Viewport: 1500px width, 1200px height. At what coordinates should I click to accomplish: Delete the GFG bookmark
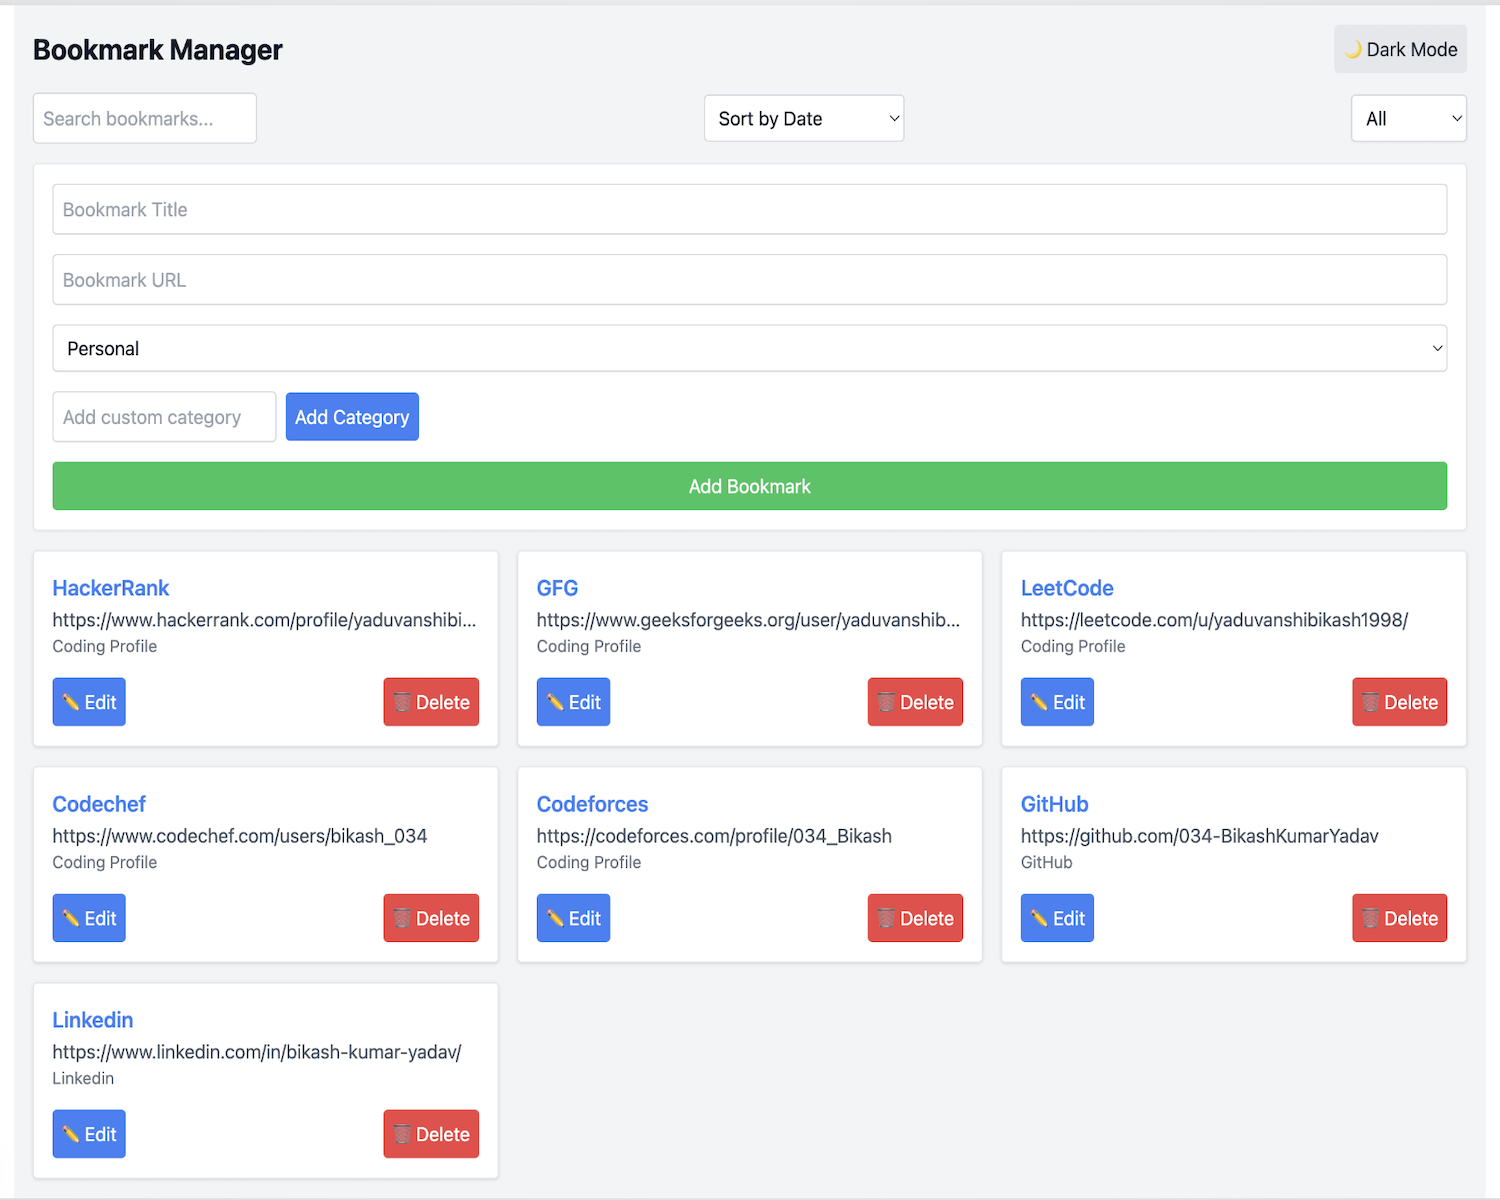(x=915, y=702)
